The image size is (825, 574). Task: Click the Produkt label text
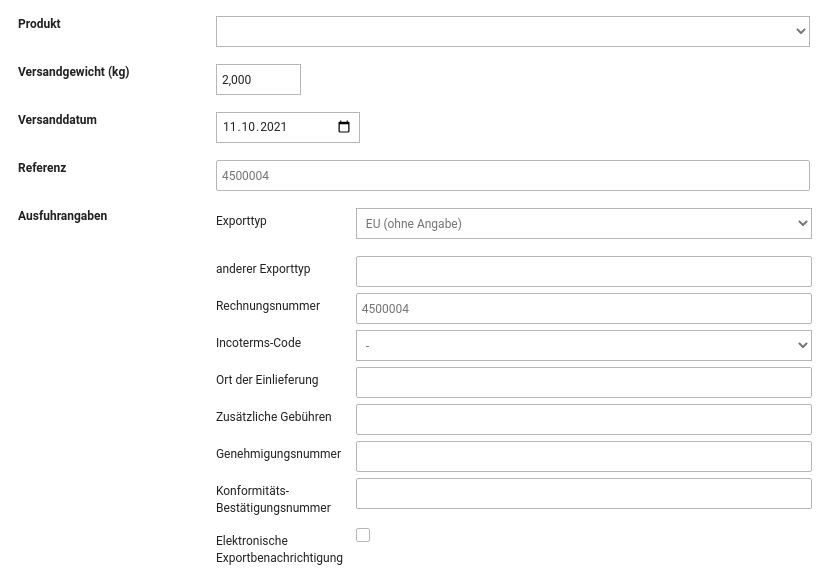pos(39,24)
